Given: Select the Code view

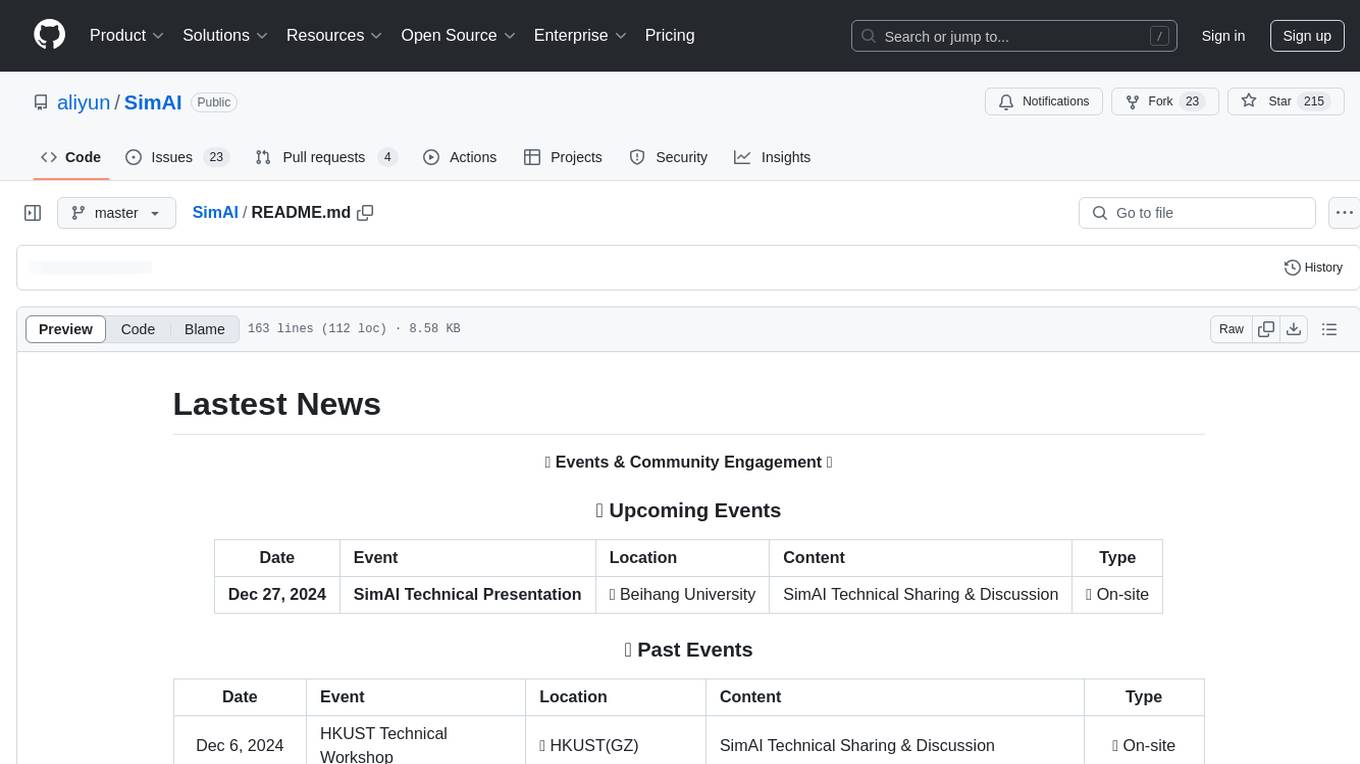Looking at the screenshot, I should click(x=138, y=329).
